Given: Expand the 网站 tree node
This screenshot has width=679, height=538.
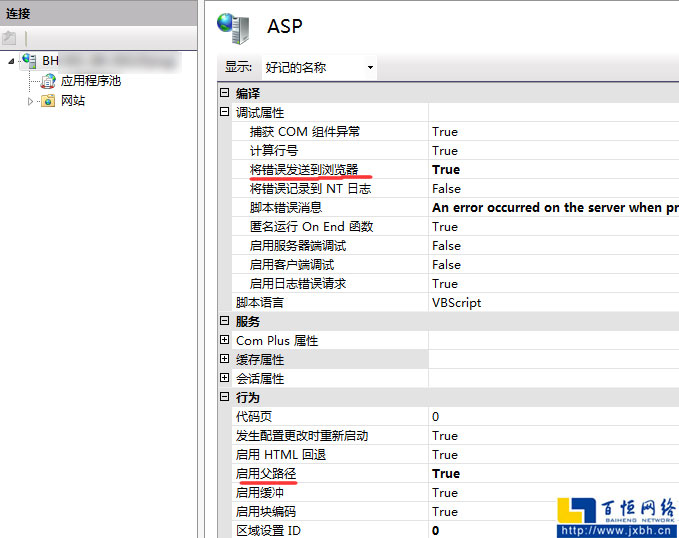Looking at the screenshot, I should point(30,101).
